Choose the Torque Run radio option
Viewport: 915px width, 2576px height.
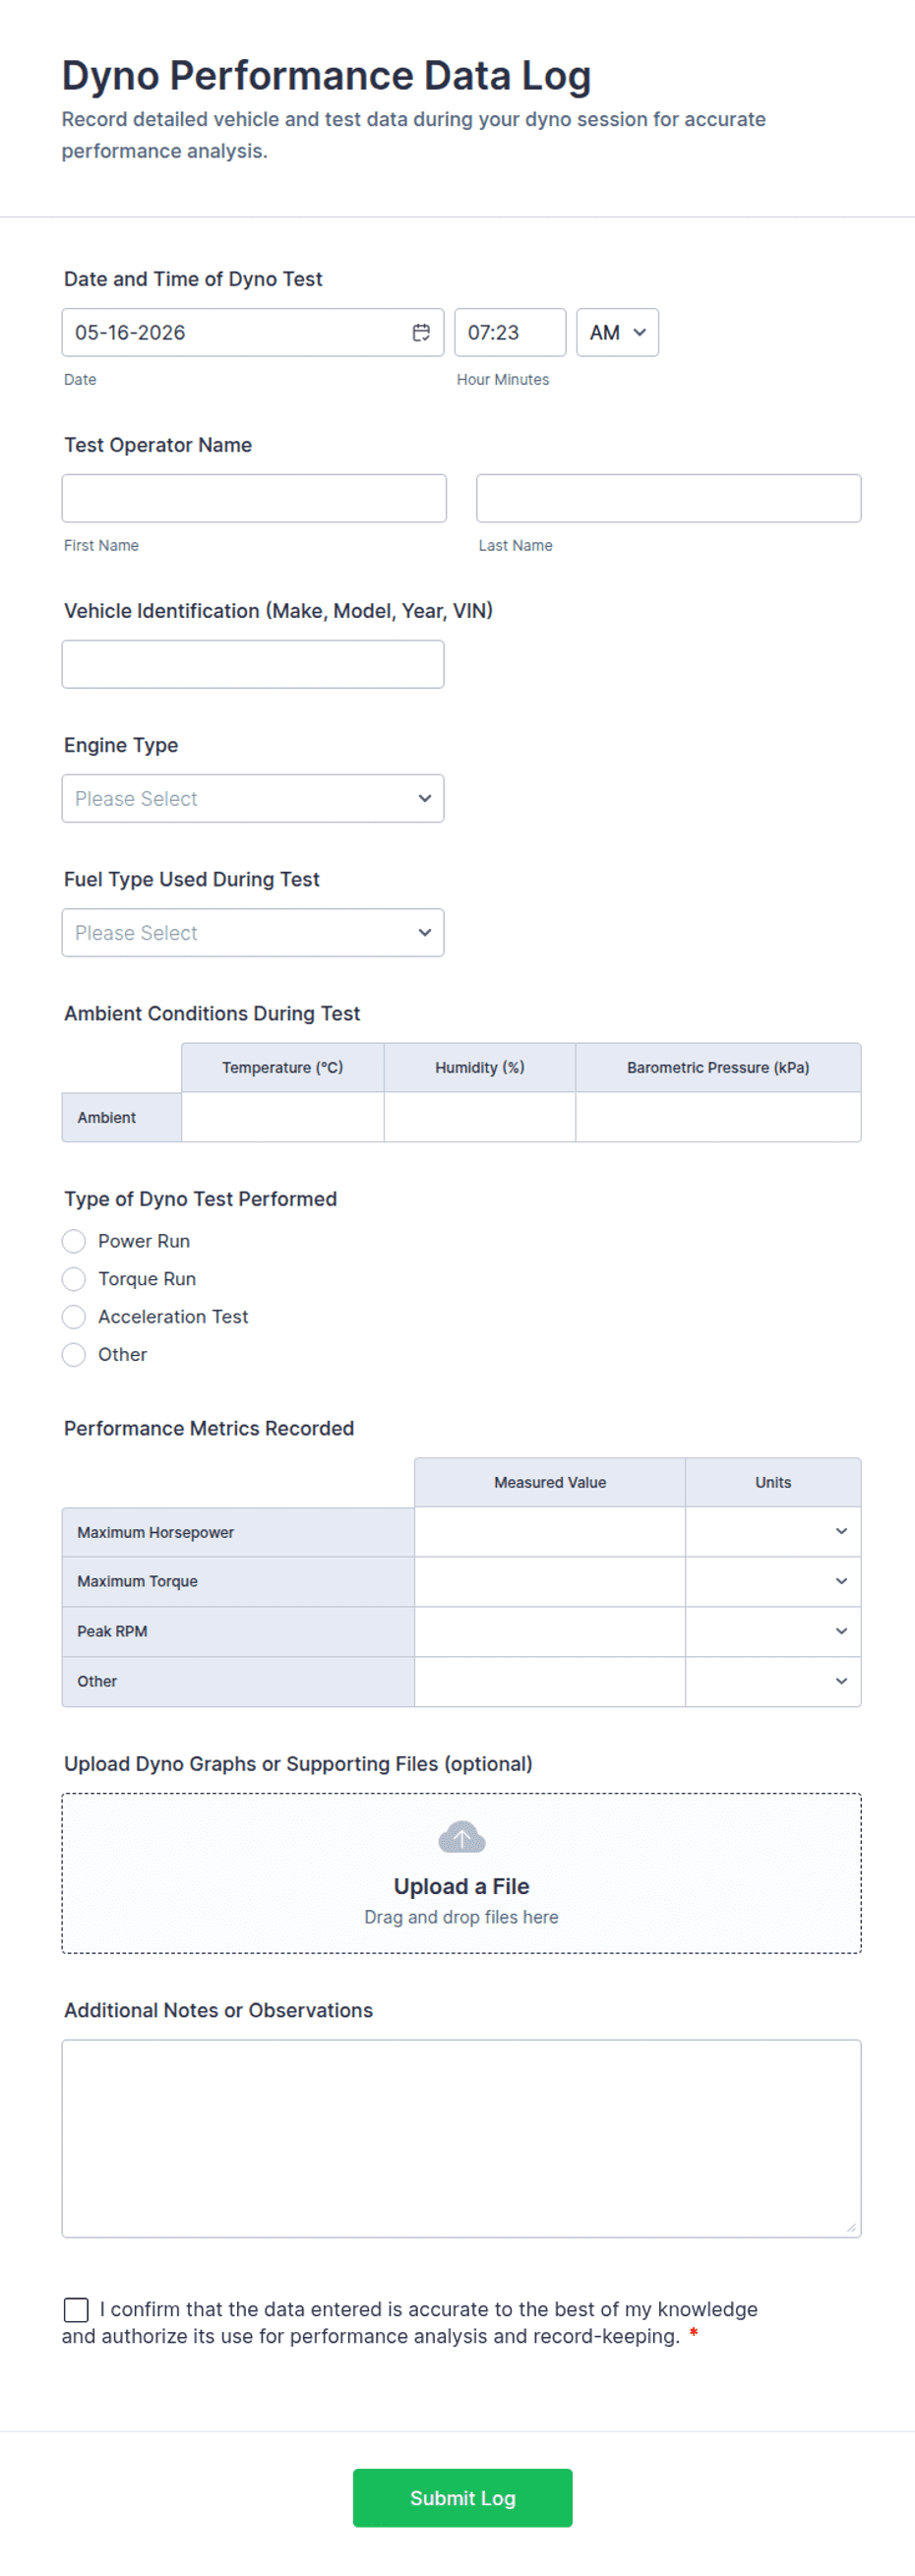(x=74, y=1279)
